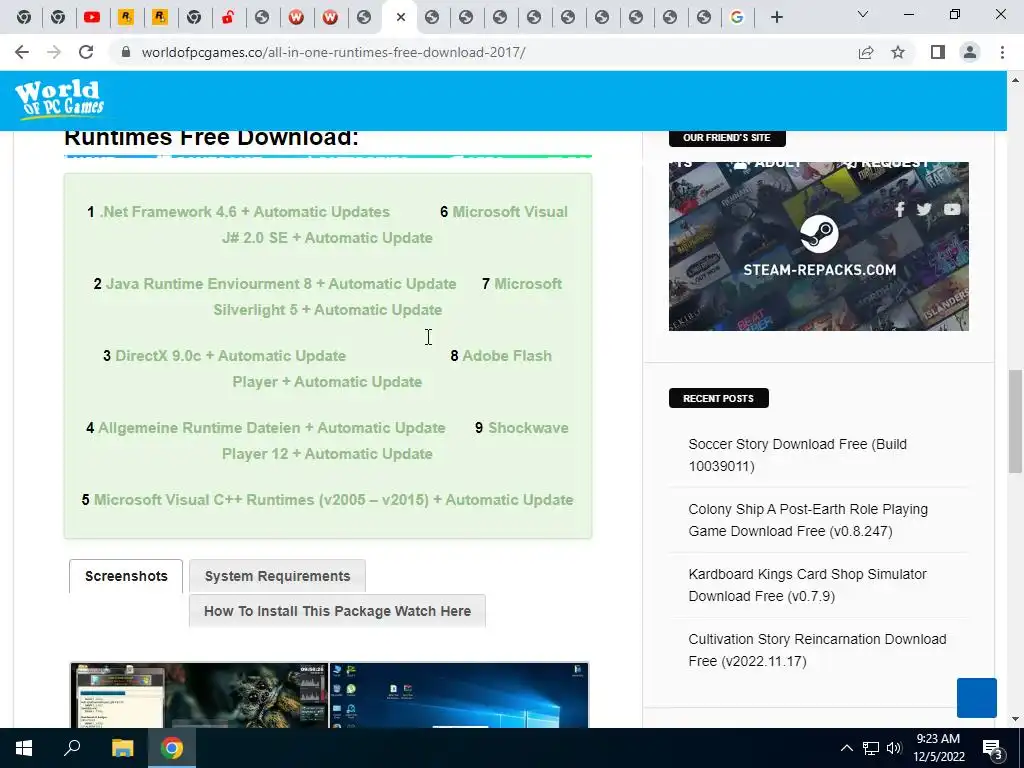Viewport: 1024px width, 768px height.
Task: Open a new browser tab
Action: coord(776,18)
